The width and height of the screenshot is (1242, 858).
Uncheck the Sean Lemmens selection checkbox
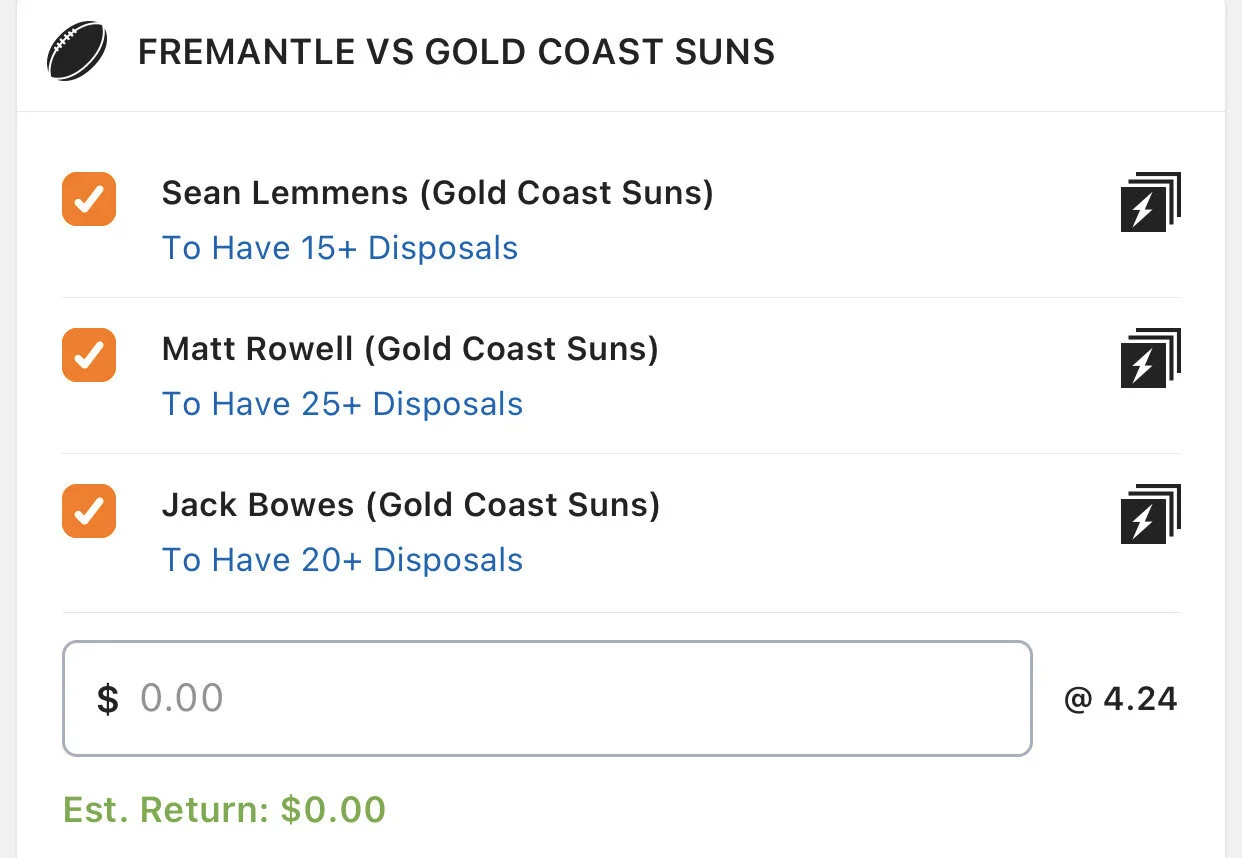click(89, 199)
